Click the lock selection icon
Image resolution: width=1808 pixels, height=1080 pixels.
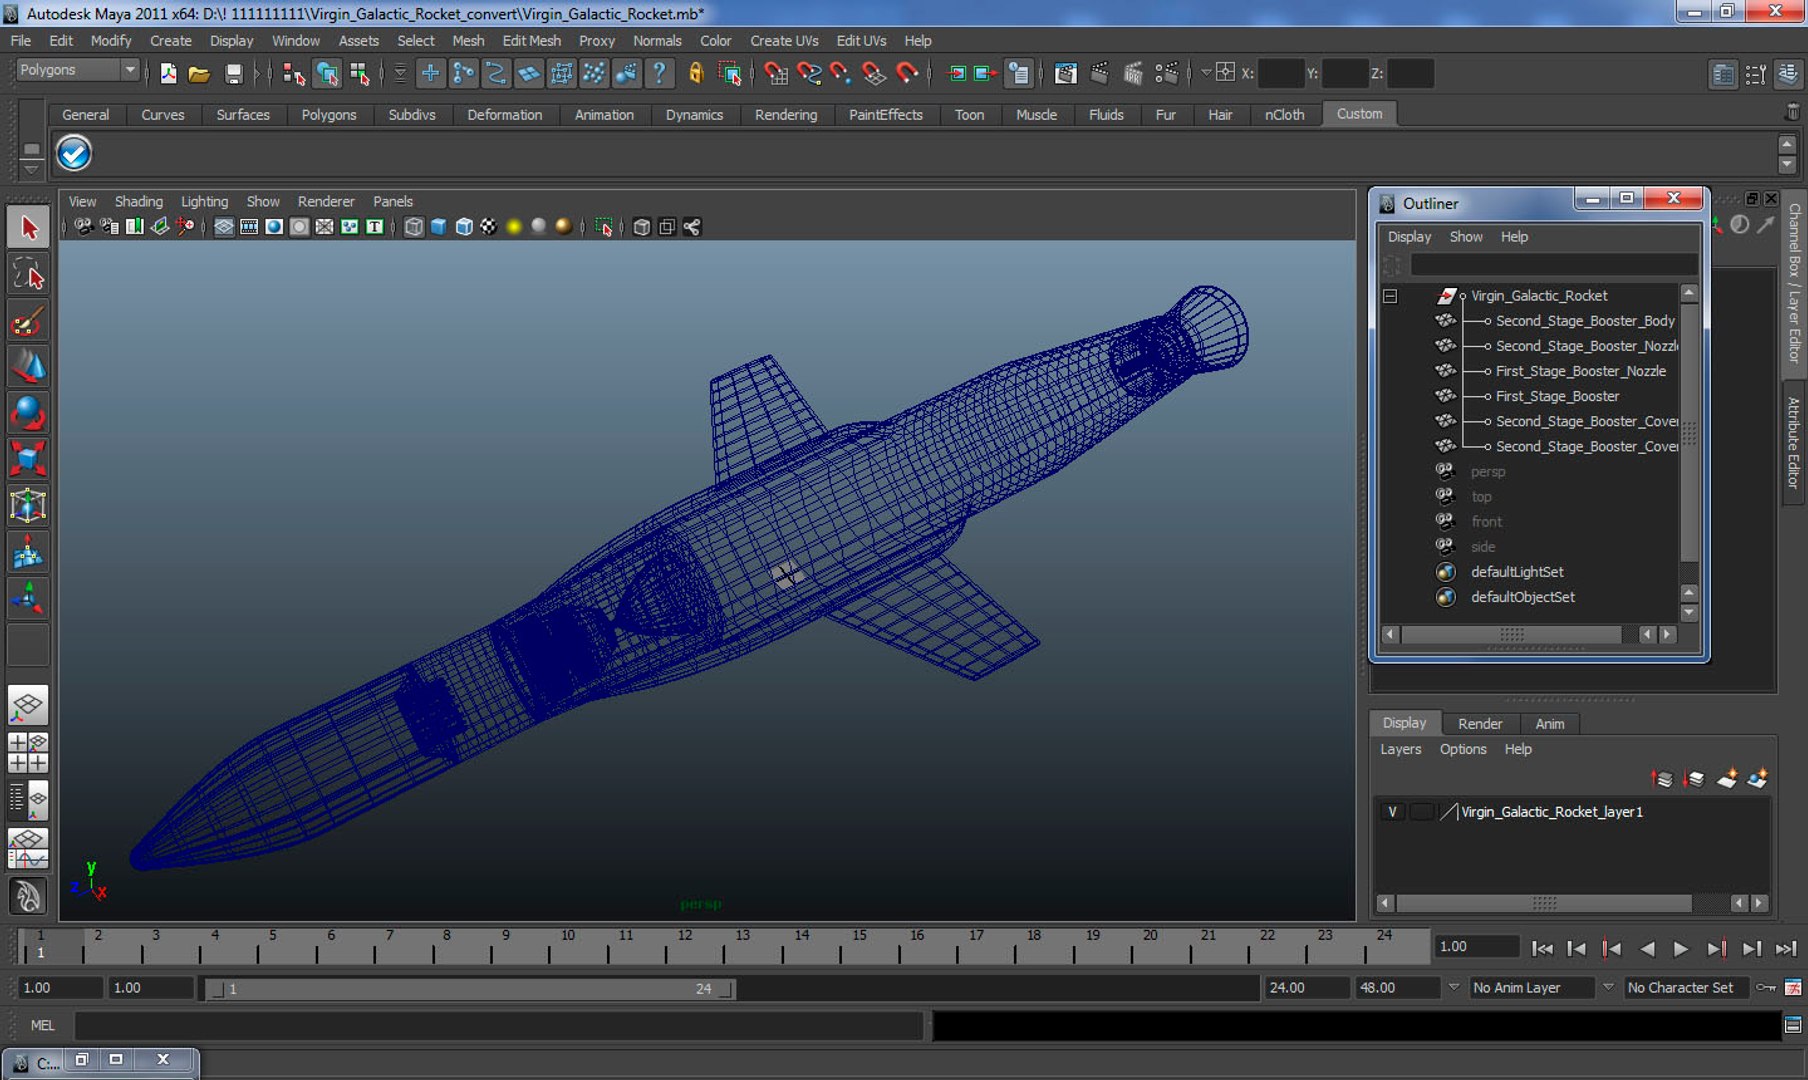click(x=696, y=73)
